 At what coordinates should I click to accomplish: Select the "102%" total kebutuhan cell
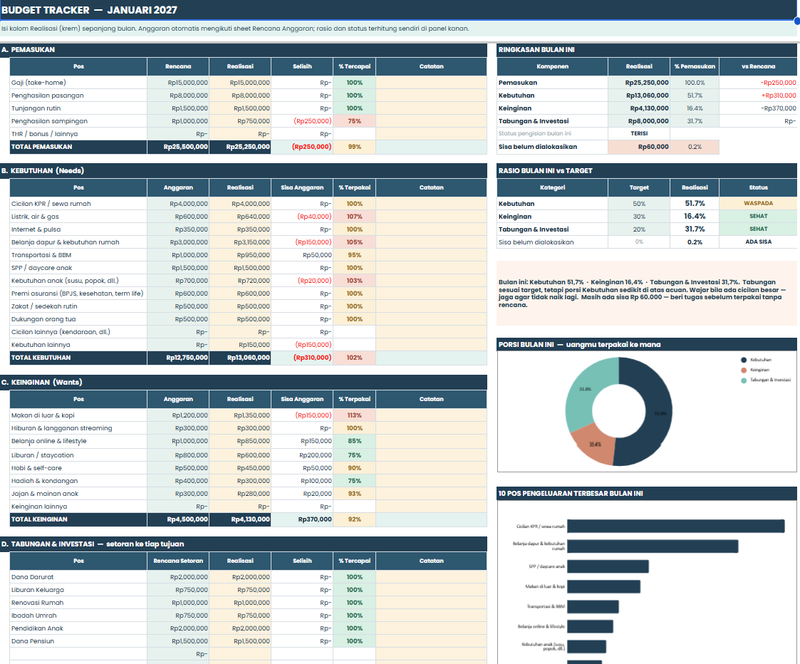[x=354, y=357]
